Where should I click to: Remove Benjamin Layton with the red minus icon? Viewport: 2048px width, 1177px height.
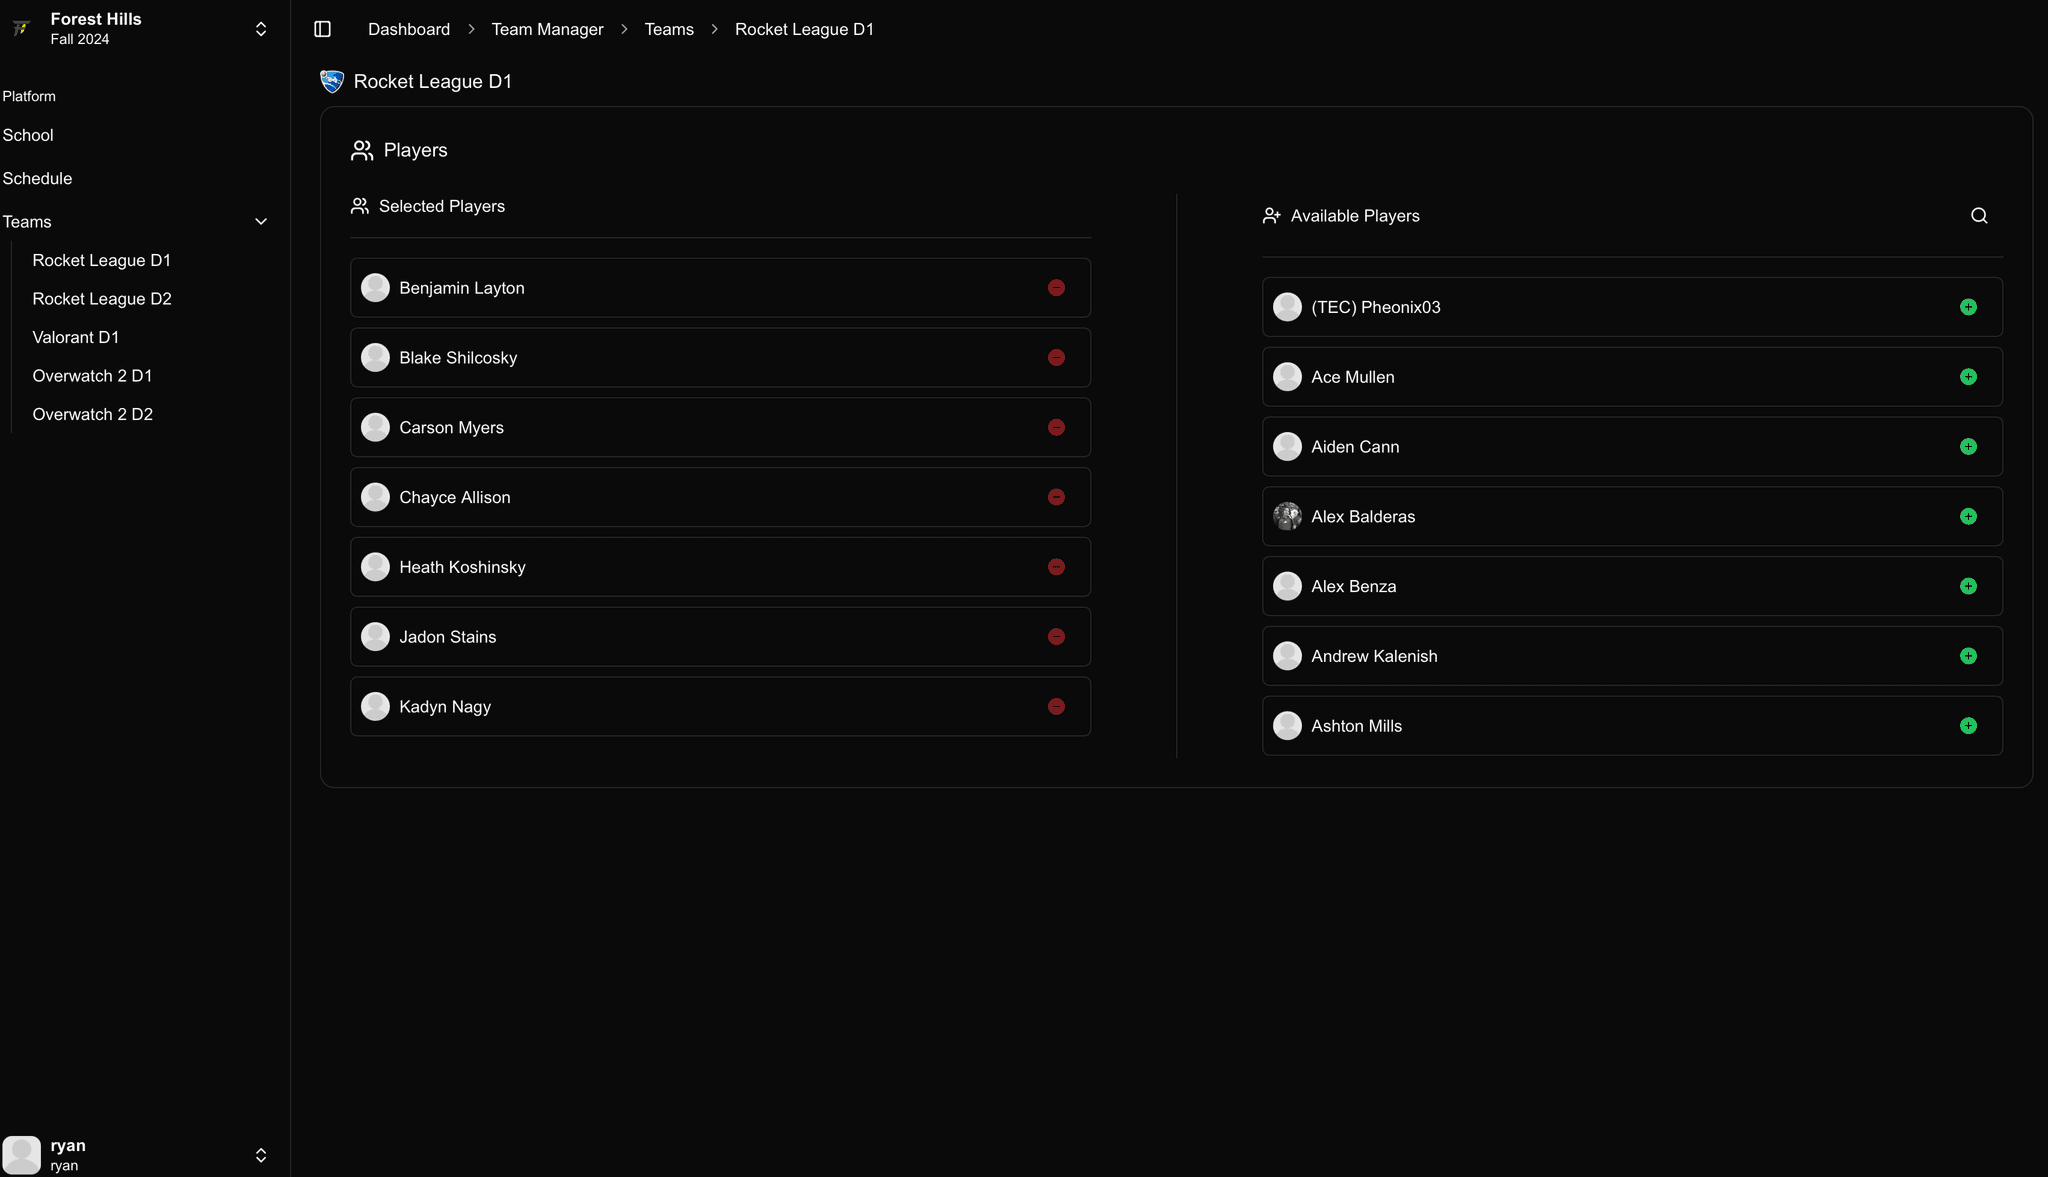(1056, 288)
